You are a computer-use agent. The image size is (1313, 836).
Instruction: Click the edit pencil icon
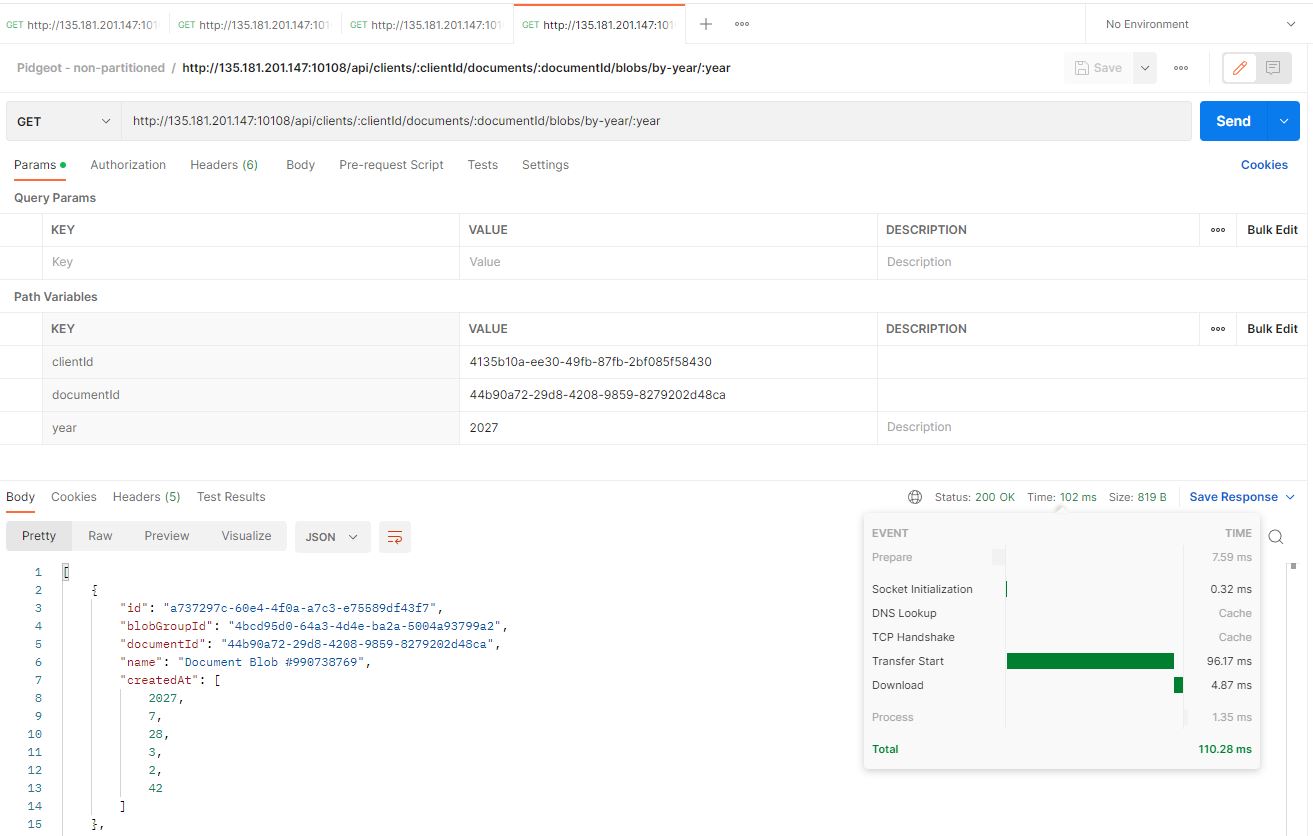[x=1240, y=68]
